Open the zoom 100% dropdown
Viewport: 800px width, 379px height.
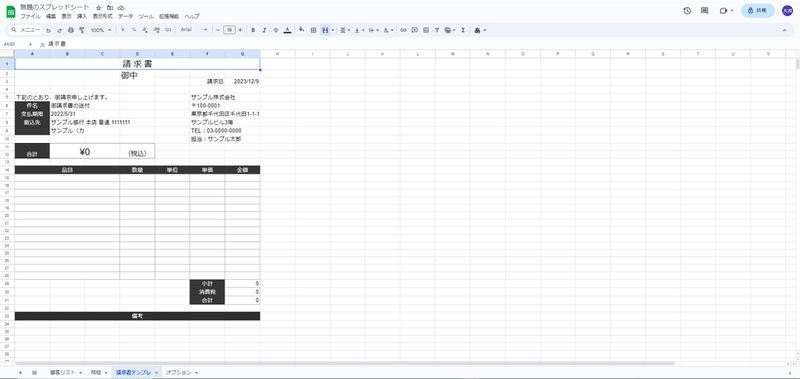(101, 30)
